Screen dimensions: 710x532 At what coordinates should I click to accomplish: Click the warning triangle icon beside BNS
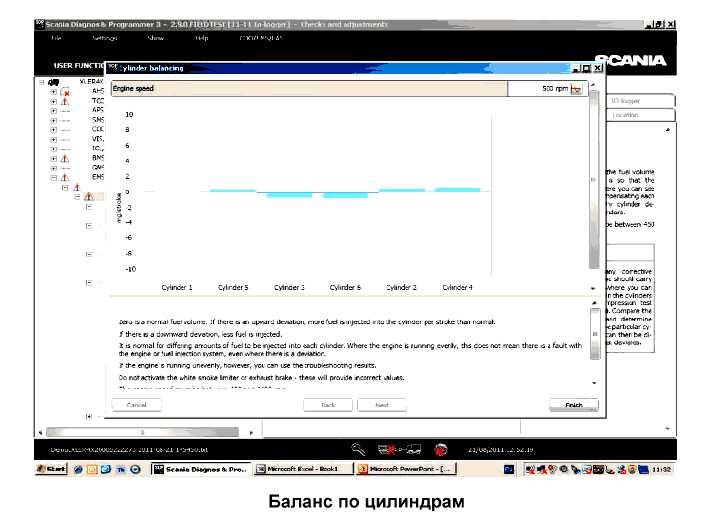pyautogui.click(x=65, y=157)
